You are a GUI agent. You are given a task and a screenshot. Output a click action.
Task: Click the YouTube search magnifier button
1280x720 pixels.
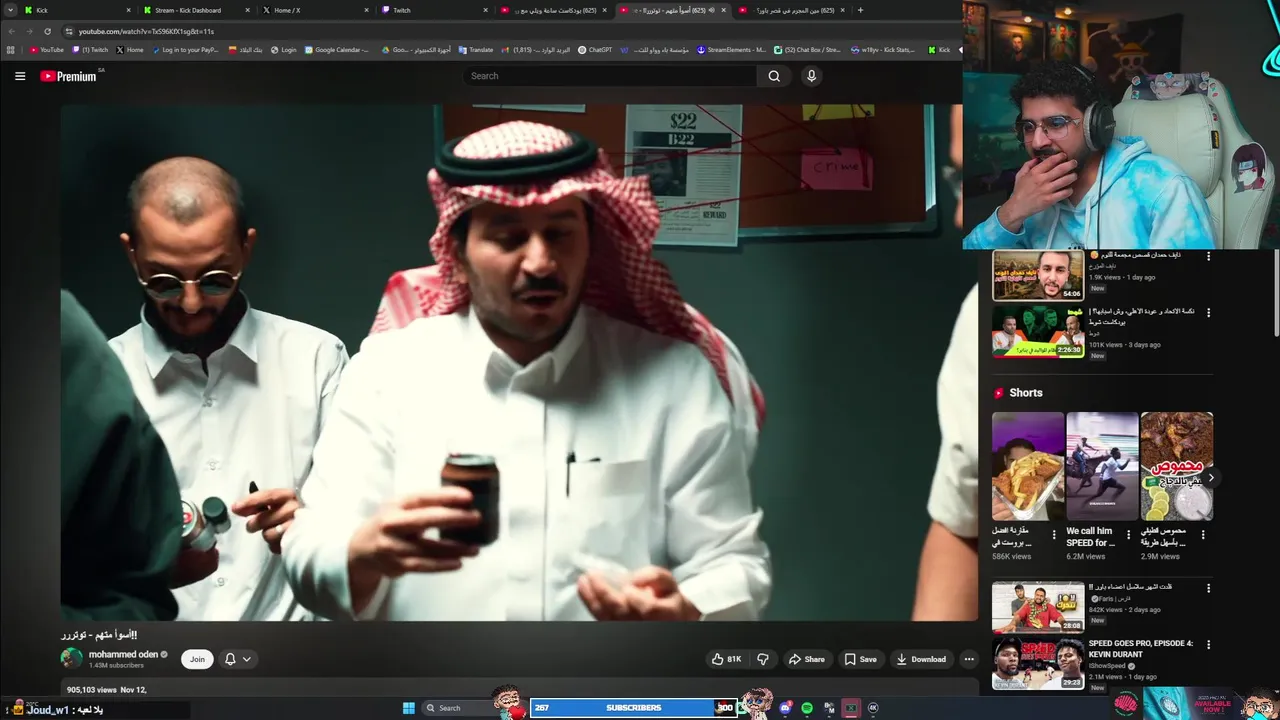tap(774, 76)
